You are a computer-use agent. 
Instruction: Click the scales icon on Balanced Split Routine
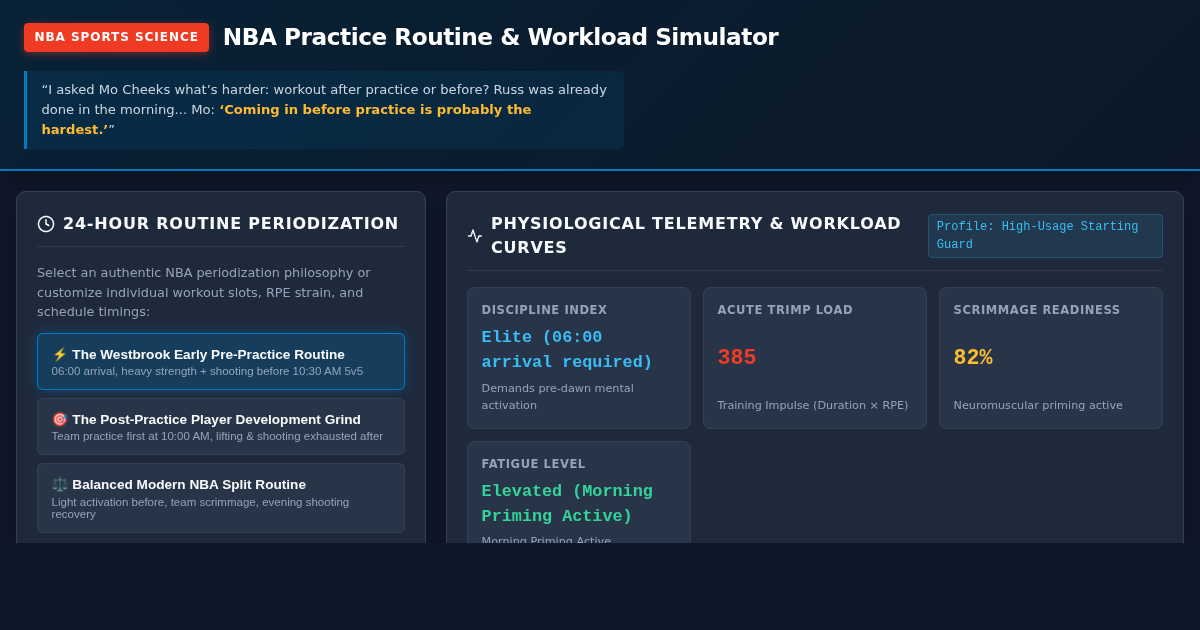[x=60, y=484]
